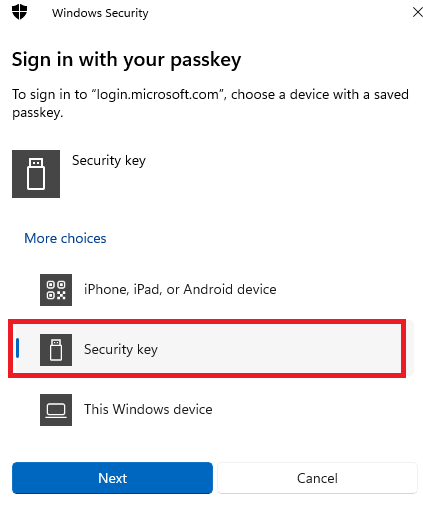
Task: Click the small USB icon in highlighted row
Action: 56,350
